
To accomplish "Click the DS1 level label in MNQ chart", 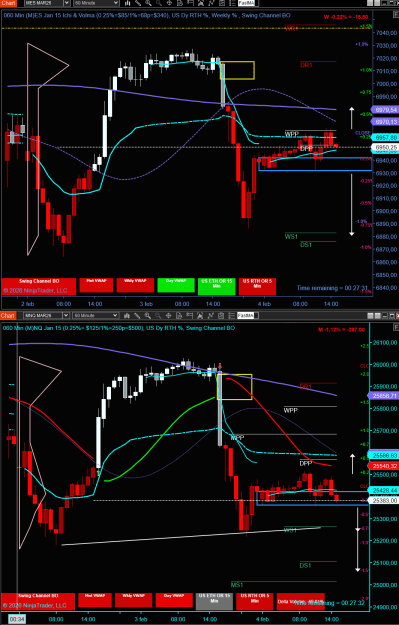I will coord(305,565).
